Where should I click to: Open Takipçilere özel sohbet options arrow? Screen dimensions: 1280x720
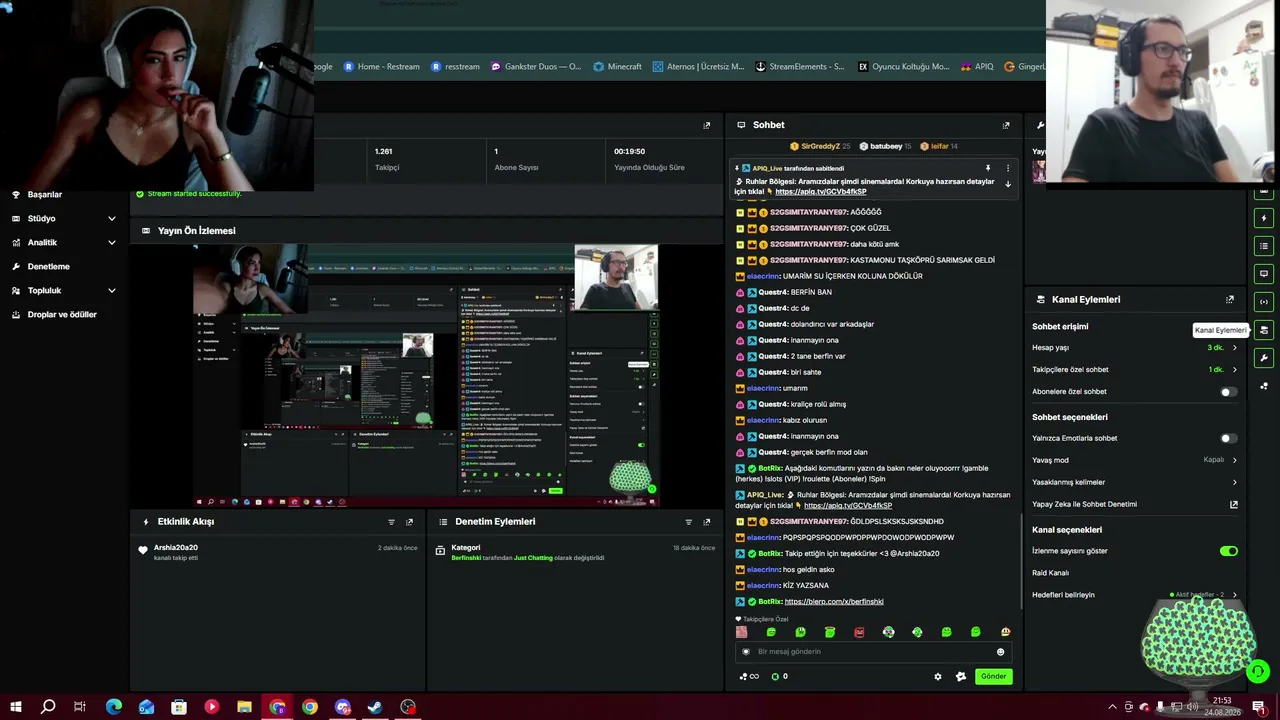click(x=1234, y=370)
